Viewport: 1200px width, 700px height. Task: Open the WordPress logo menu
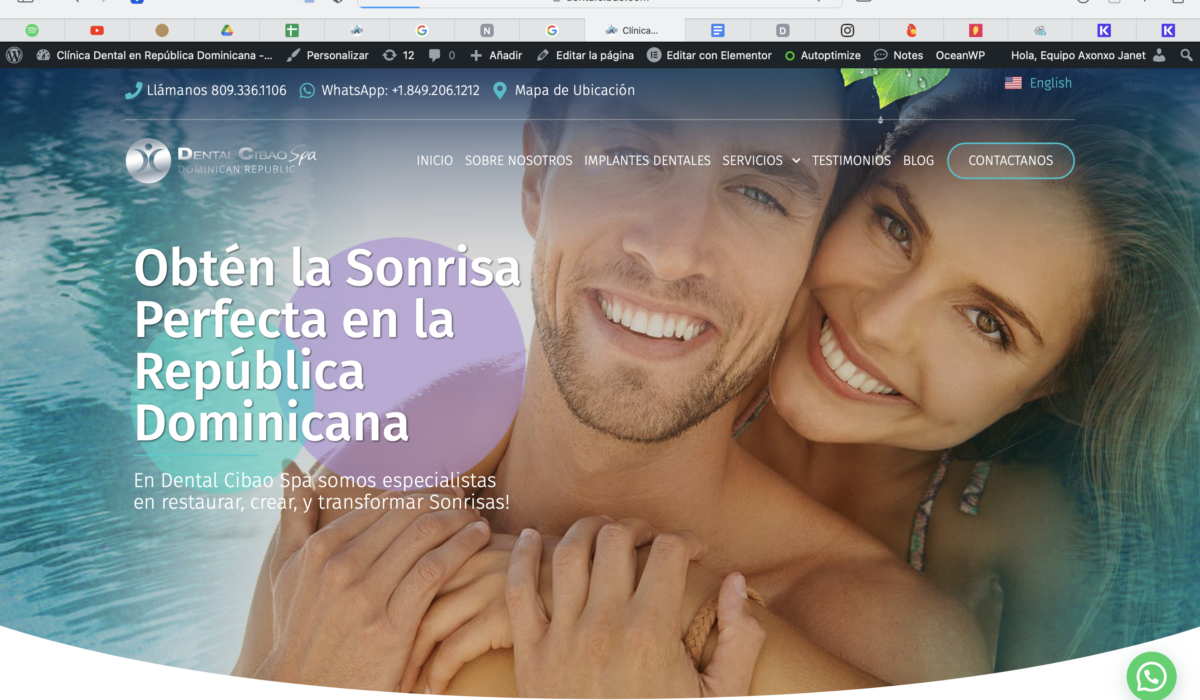click(14, 55)
